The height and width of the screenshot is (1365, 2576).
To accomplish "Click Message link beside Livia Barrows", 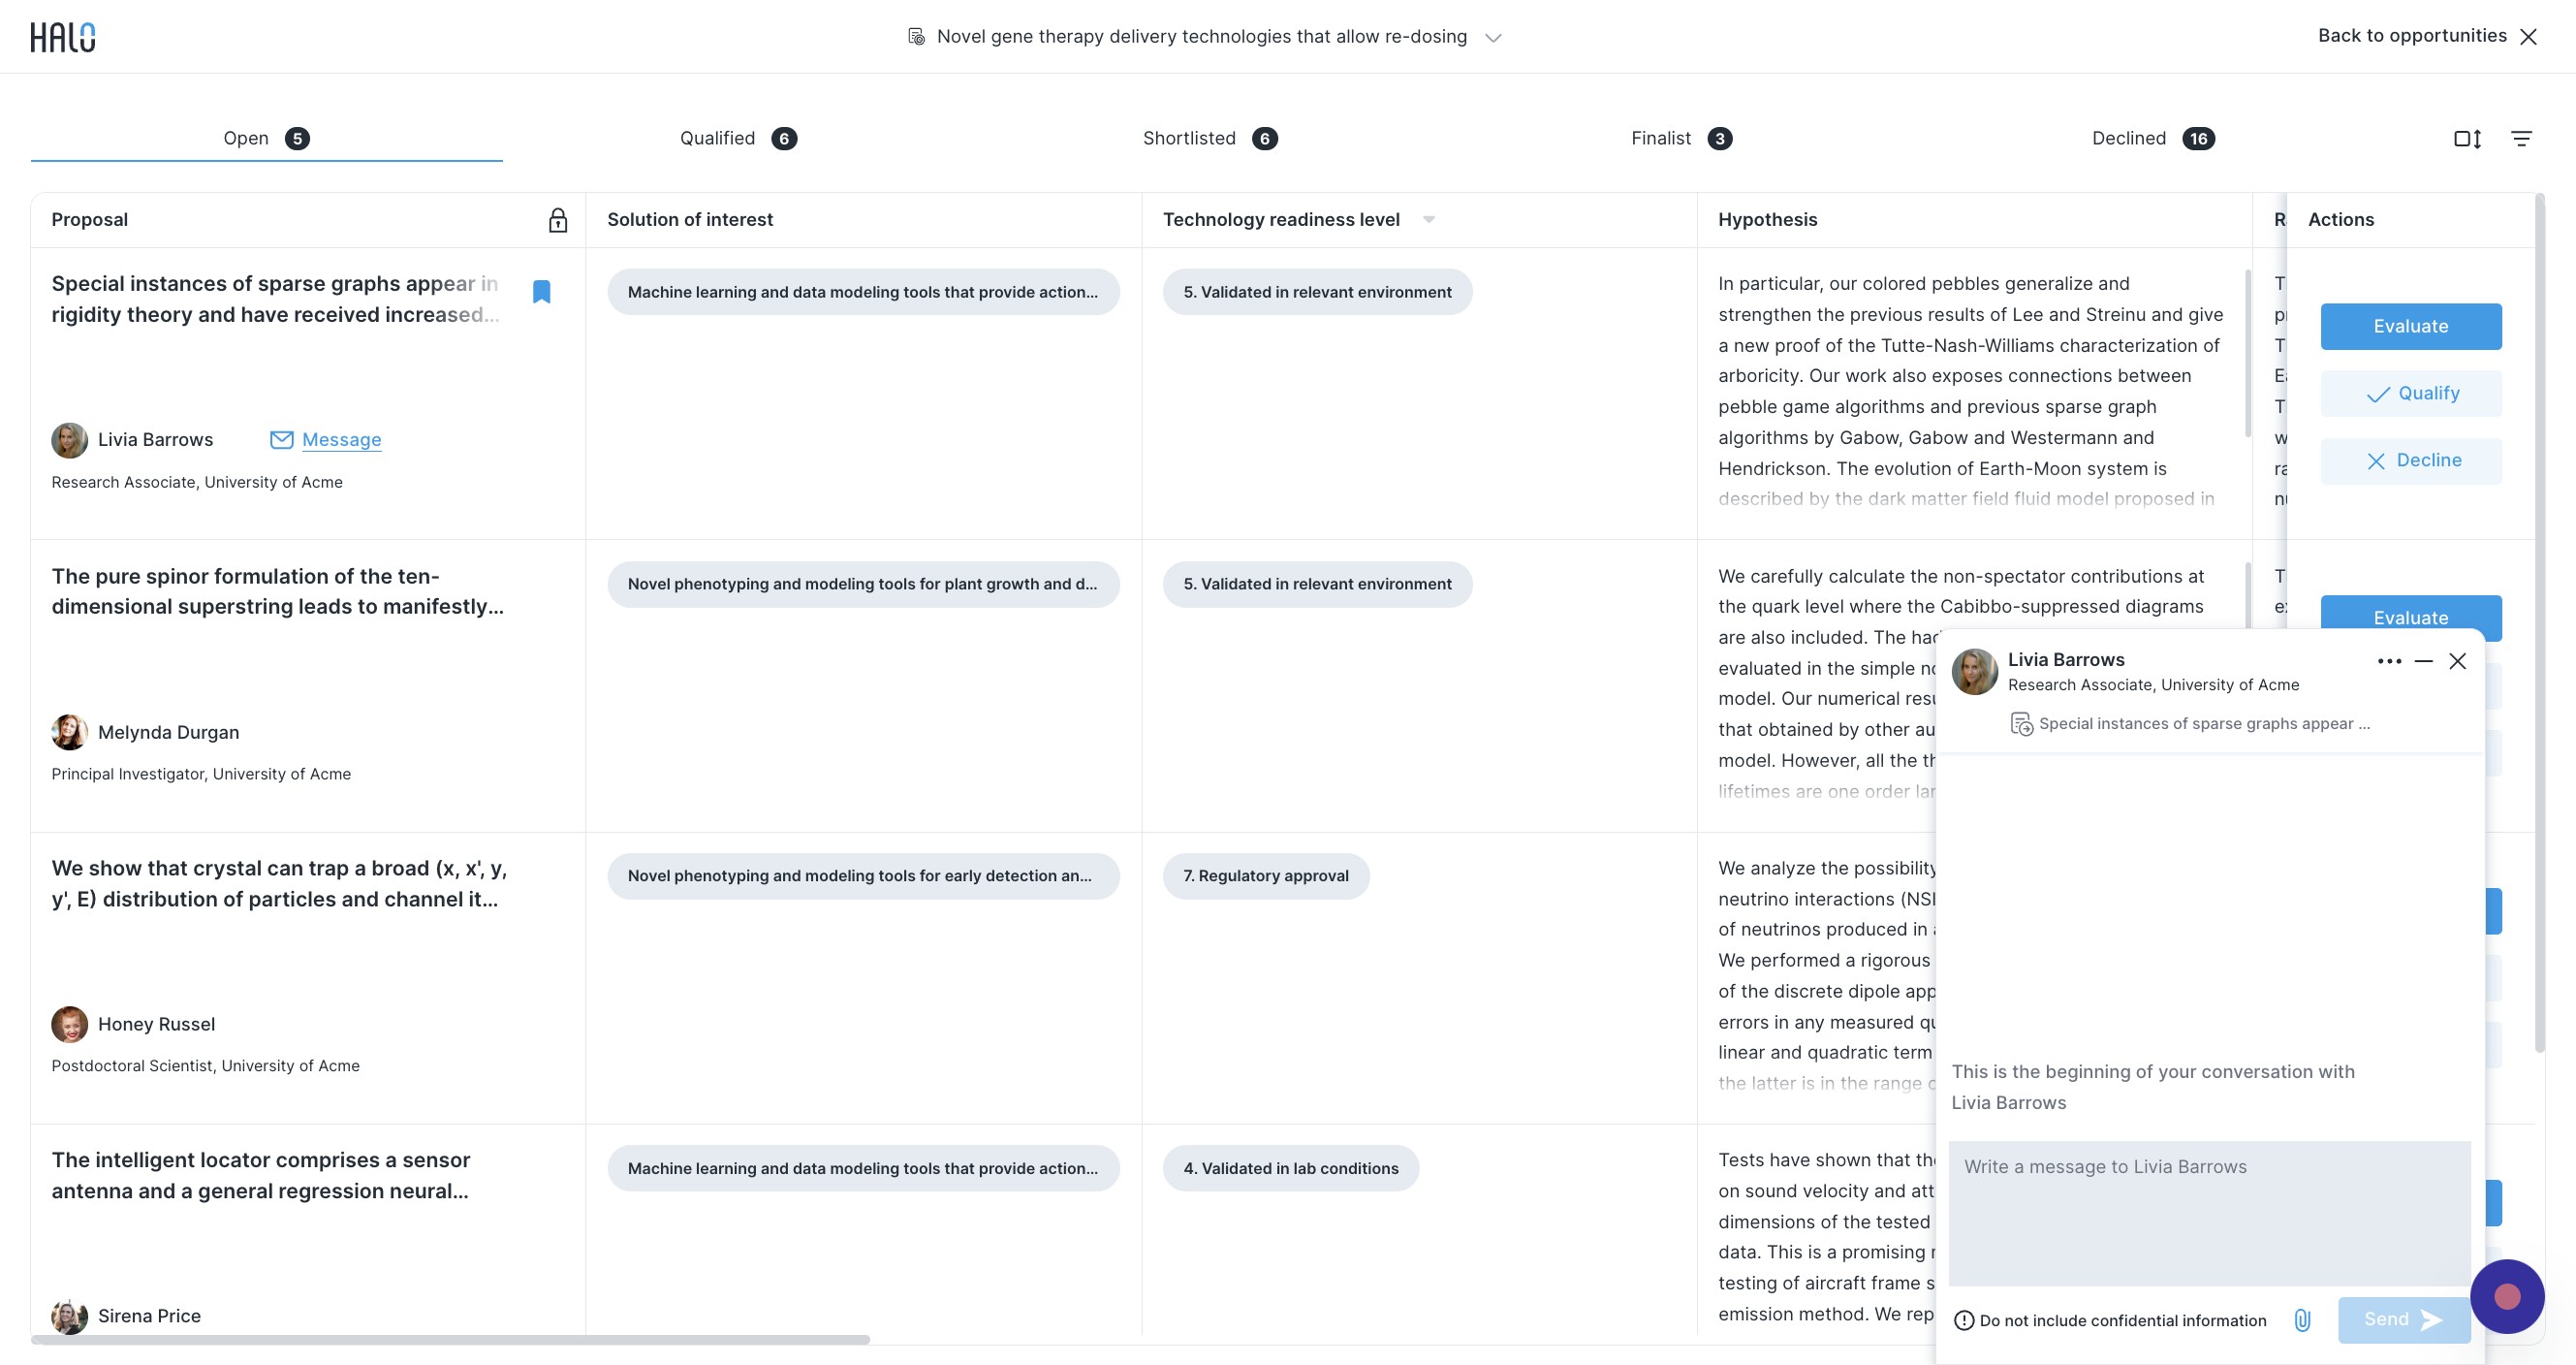I will tap(341, 439).
